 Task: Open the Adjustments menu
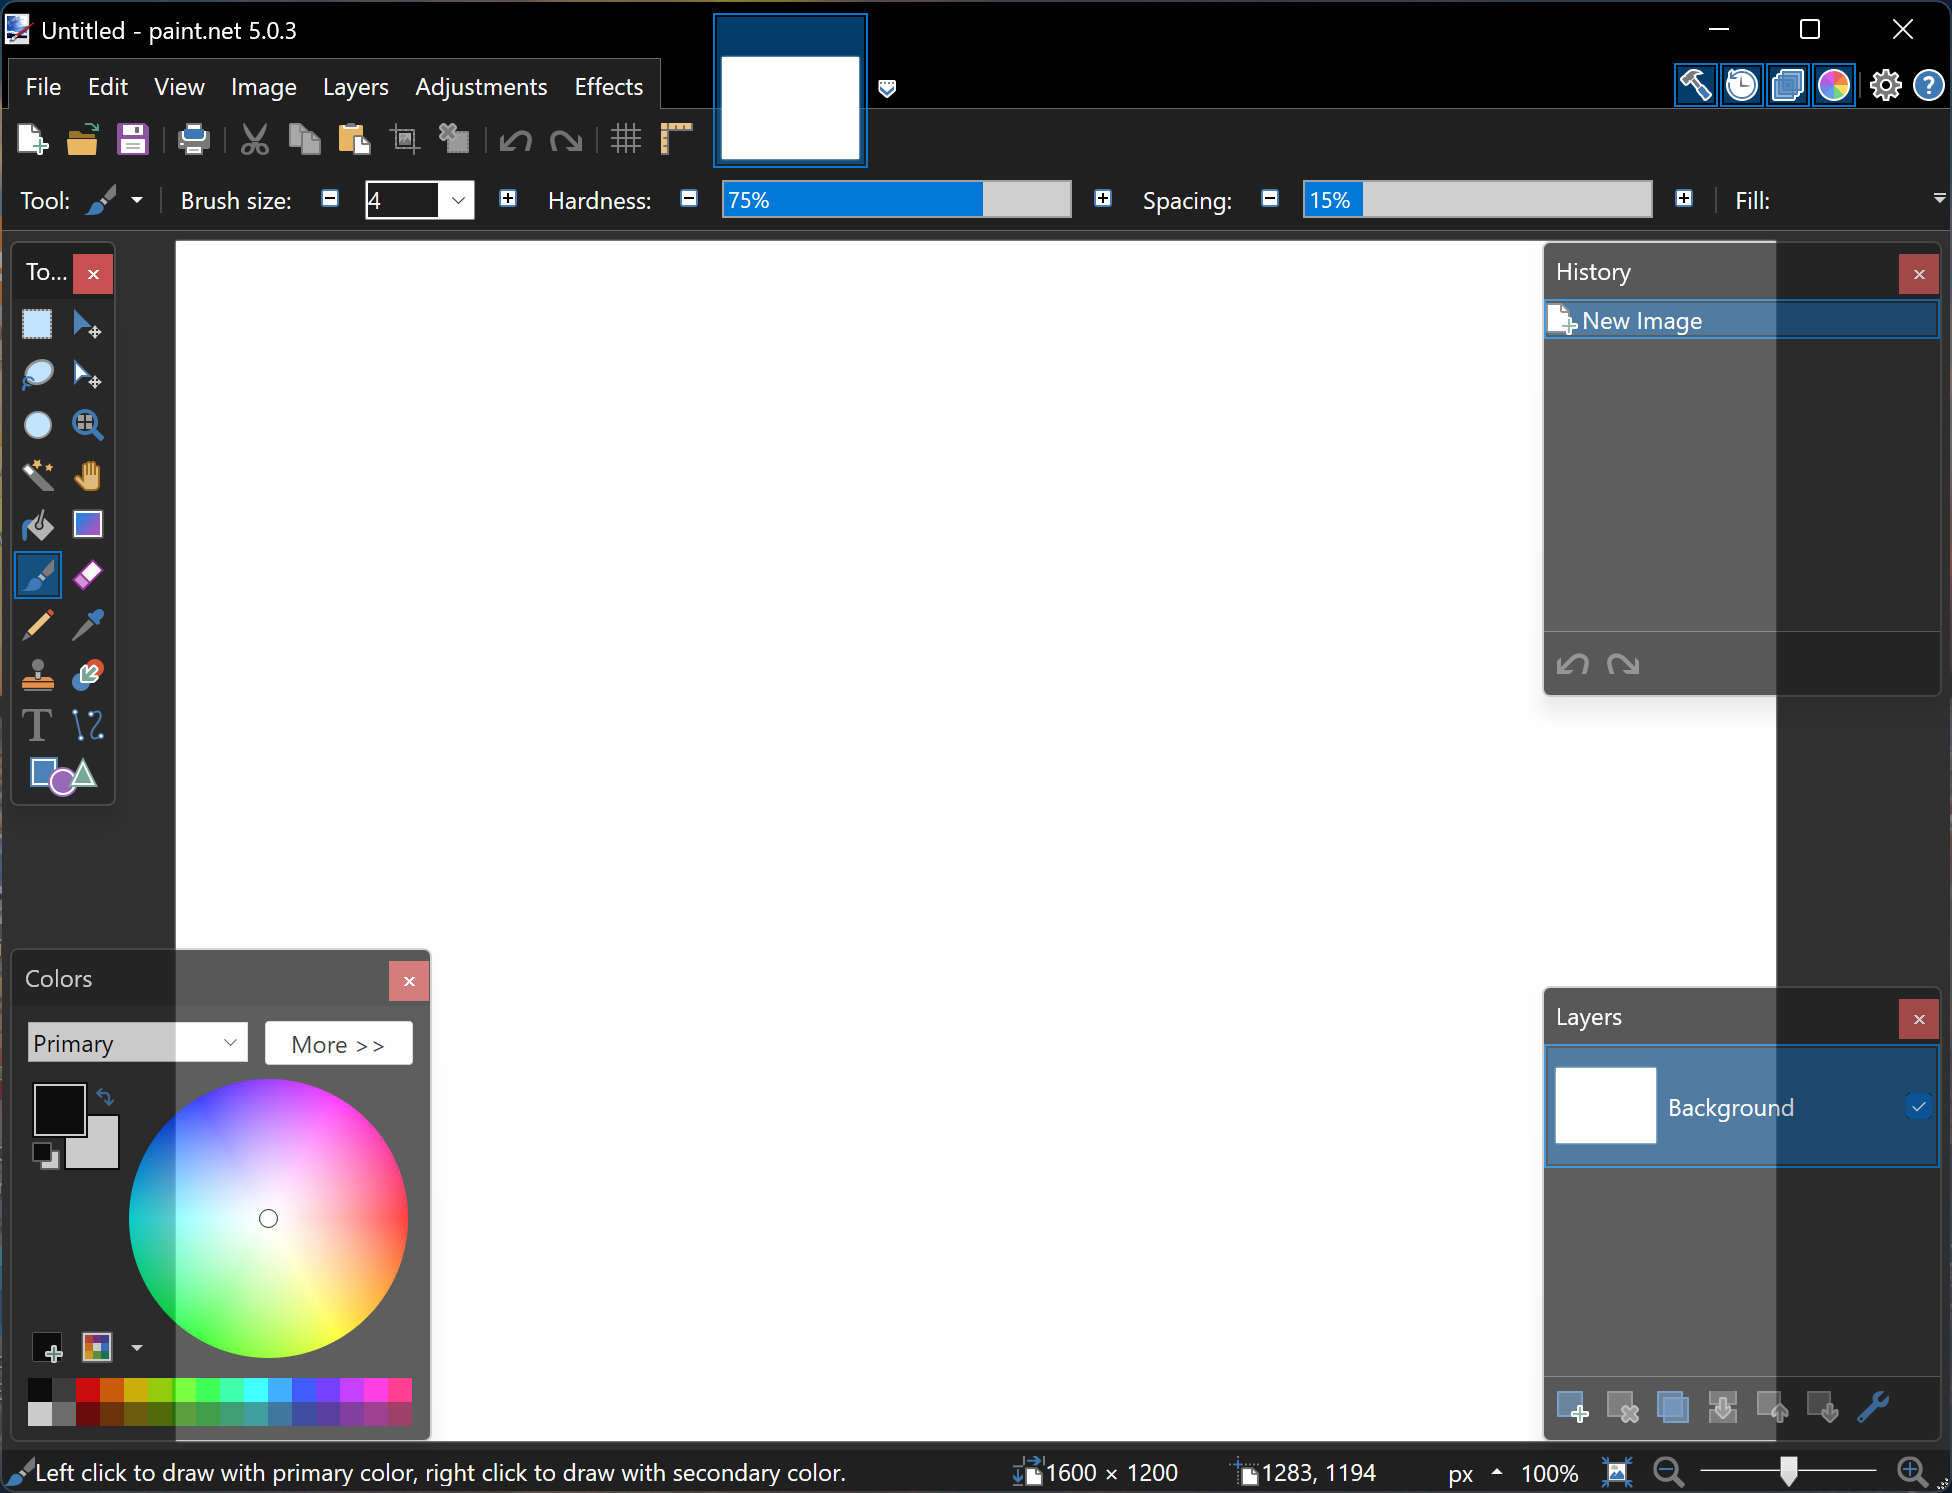tap(478, 88)
